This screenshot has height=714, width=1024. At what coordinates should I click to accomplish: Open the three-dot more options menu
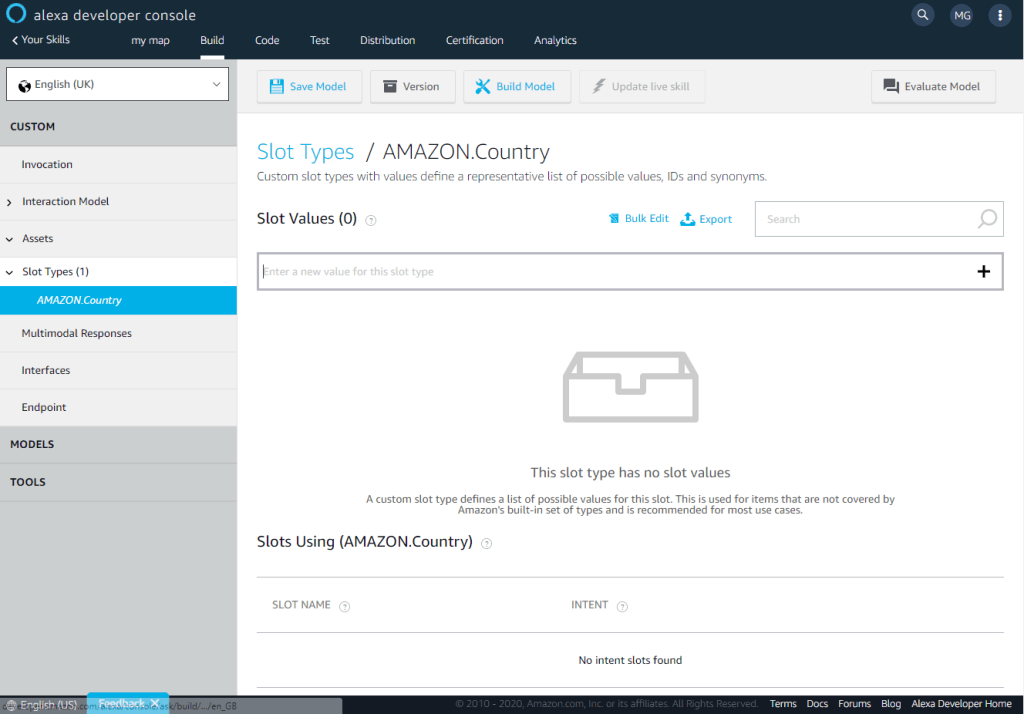[999, 15]
